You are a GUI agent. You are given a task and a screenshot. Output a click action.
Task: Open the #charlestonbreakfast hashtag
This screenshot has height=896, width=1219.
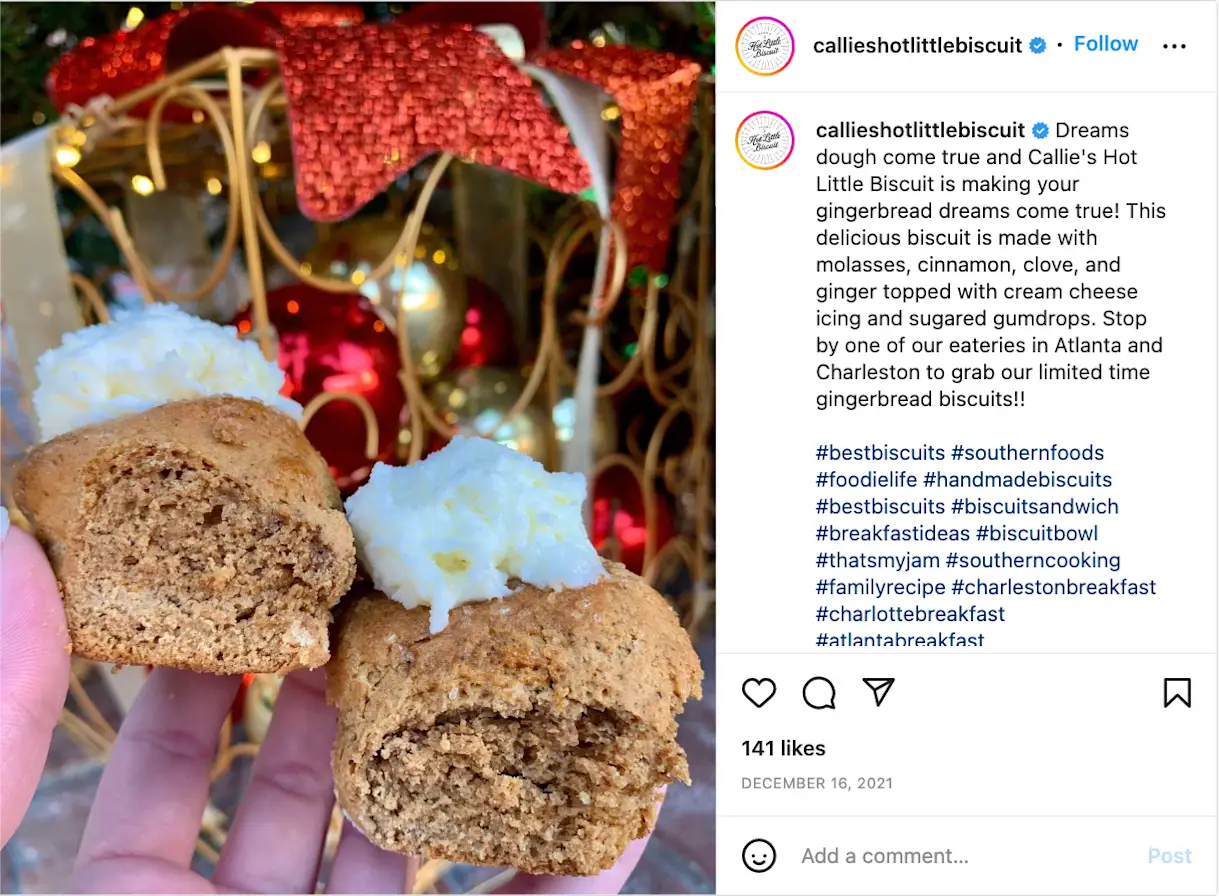tap(1053, 587)
